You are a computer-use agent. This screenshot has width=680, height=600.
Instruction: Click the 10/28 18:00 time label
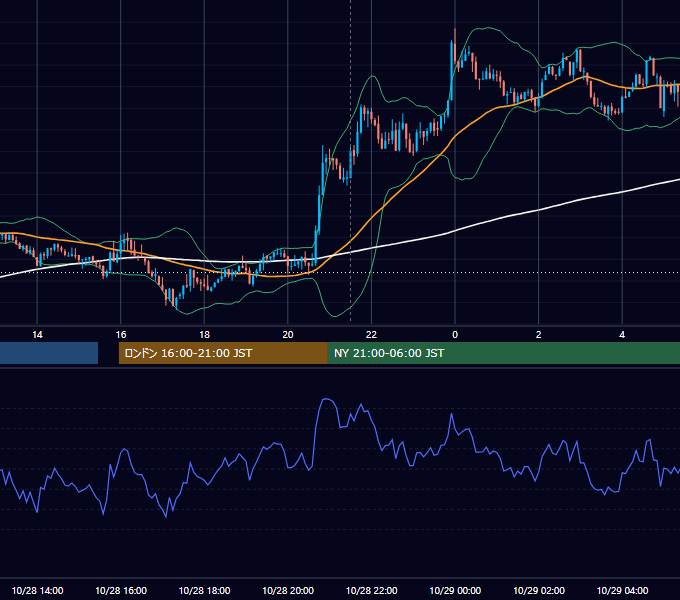(x=204, y=590)
